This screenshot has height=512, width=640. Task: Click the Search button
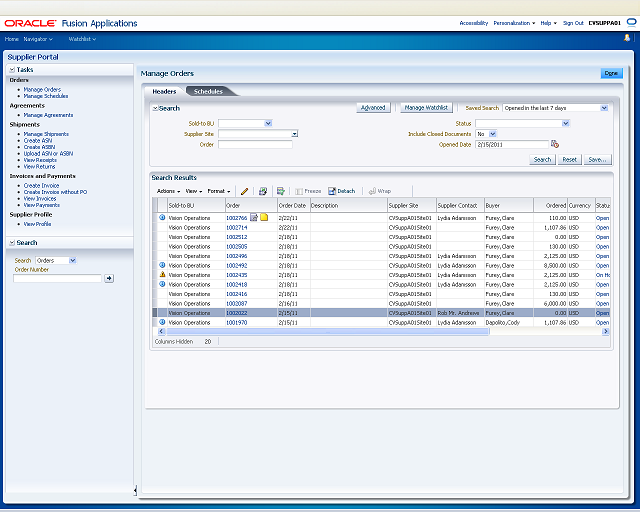click(x=542, y=160)
